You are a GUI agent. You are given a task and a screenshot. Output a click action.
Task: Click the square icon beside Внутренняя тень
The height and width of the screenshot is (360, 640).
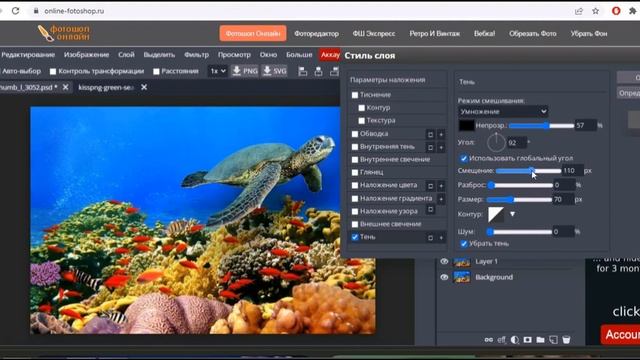coord(430,147)
